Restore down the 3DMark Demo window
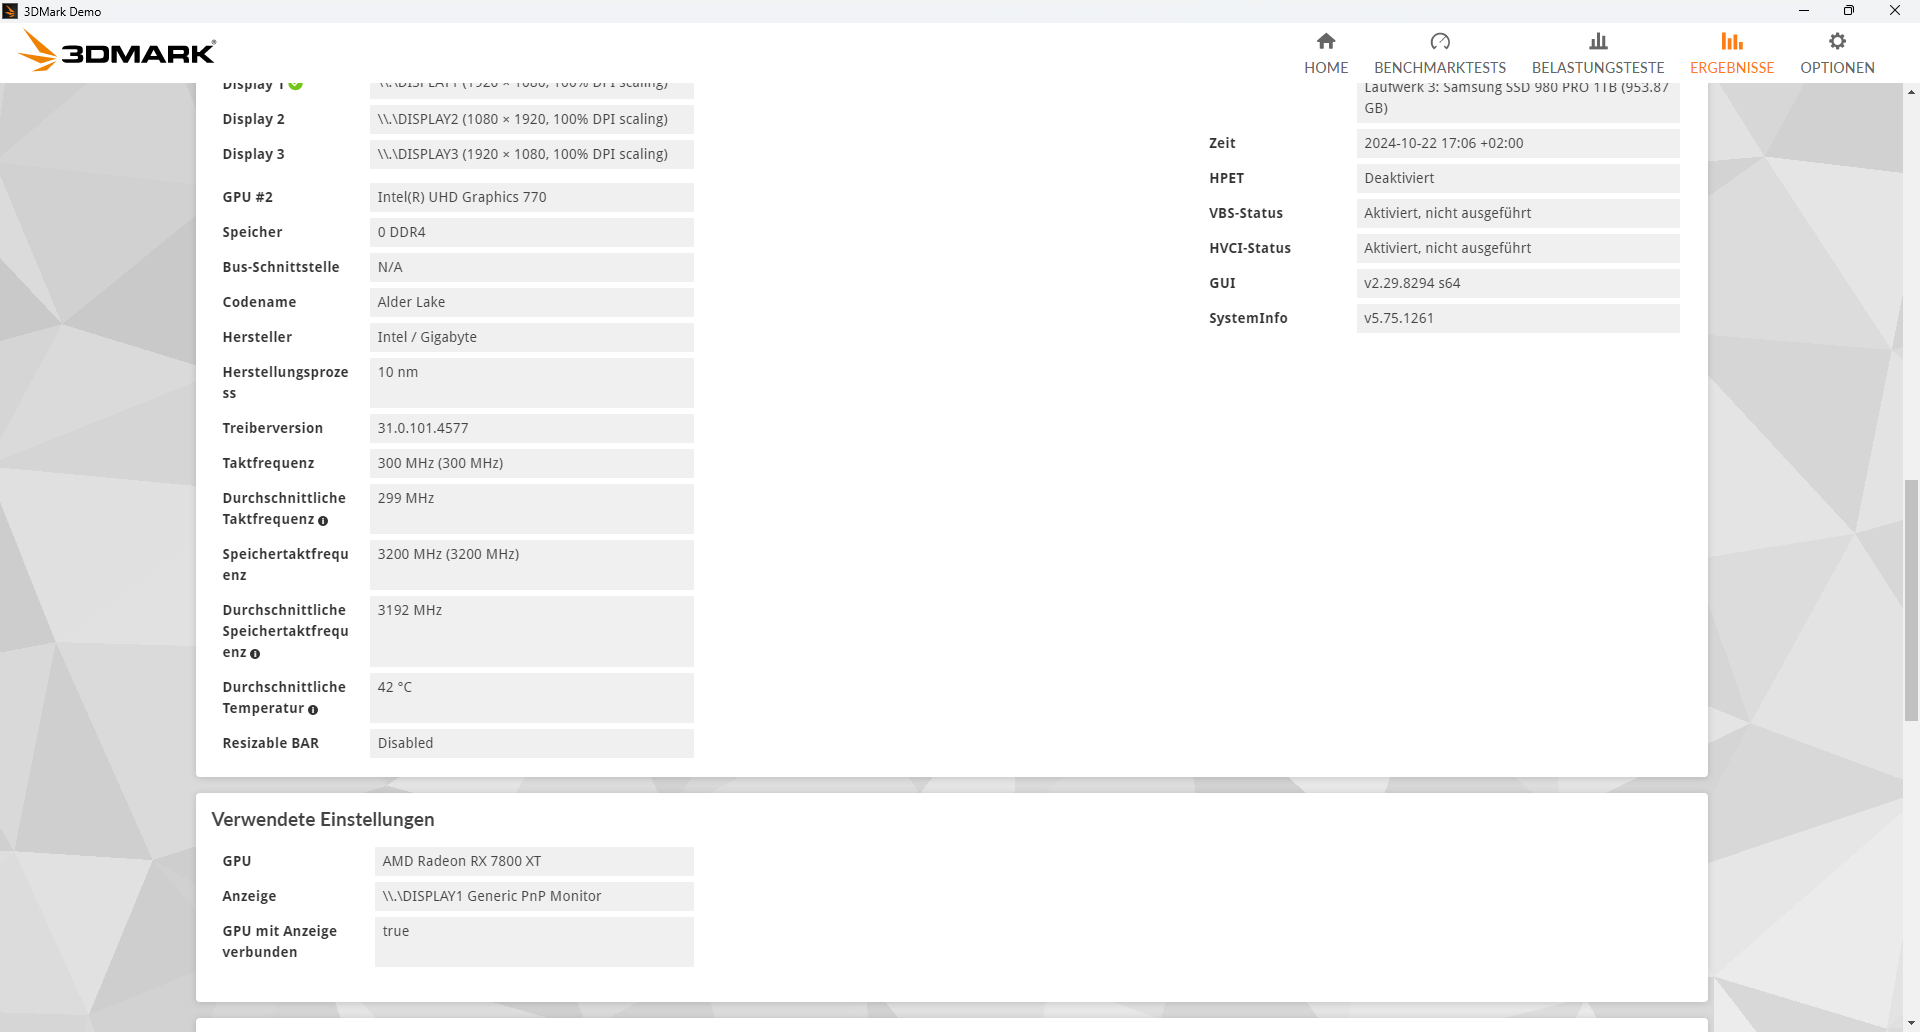1920x1032 pixels. coord(1849,11)
